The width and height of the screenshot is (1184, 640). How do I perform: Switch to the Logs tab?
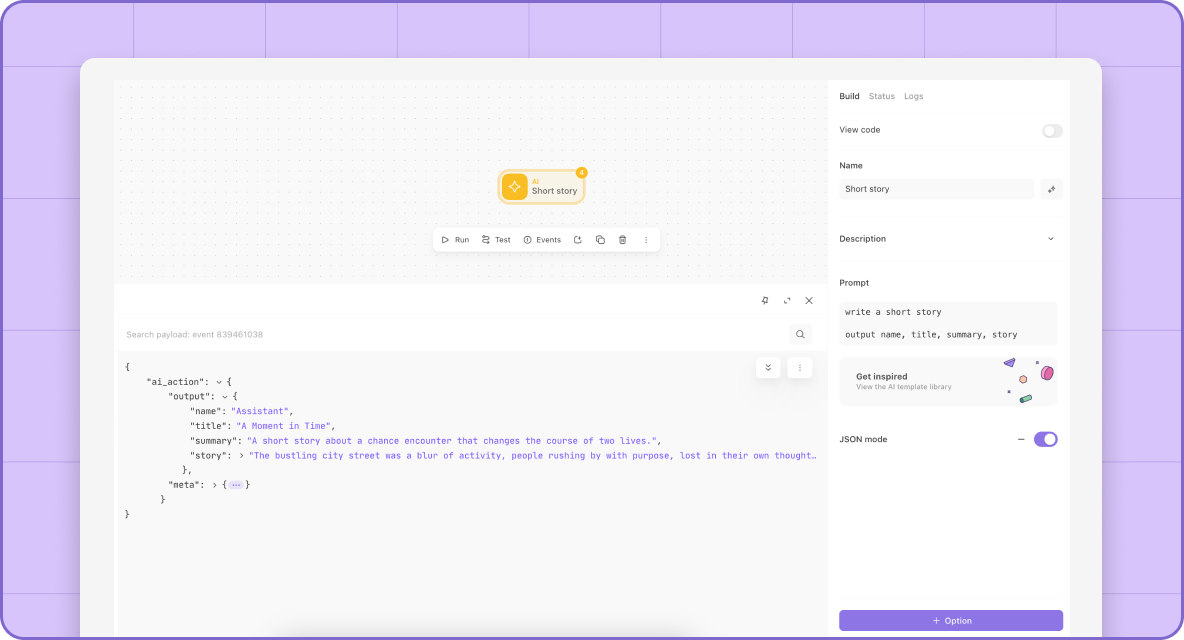914,97
